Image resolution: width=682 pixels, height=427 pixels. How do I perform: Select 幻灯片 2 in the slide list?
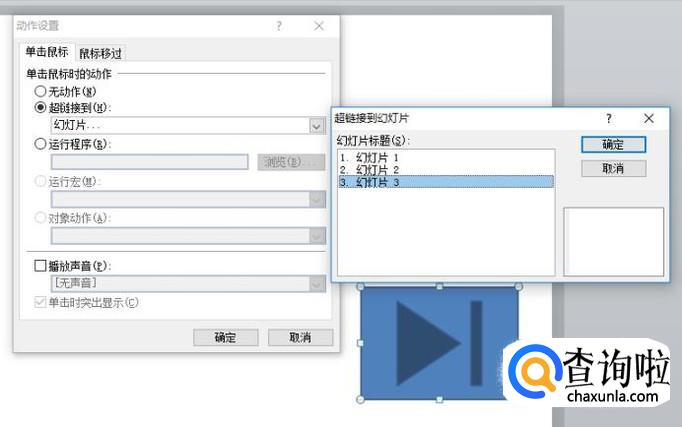click(x=446, y=170)
